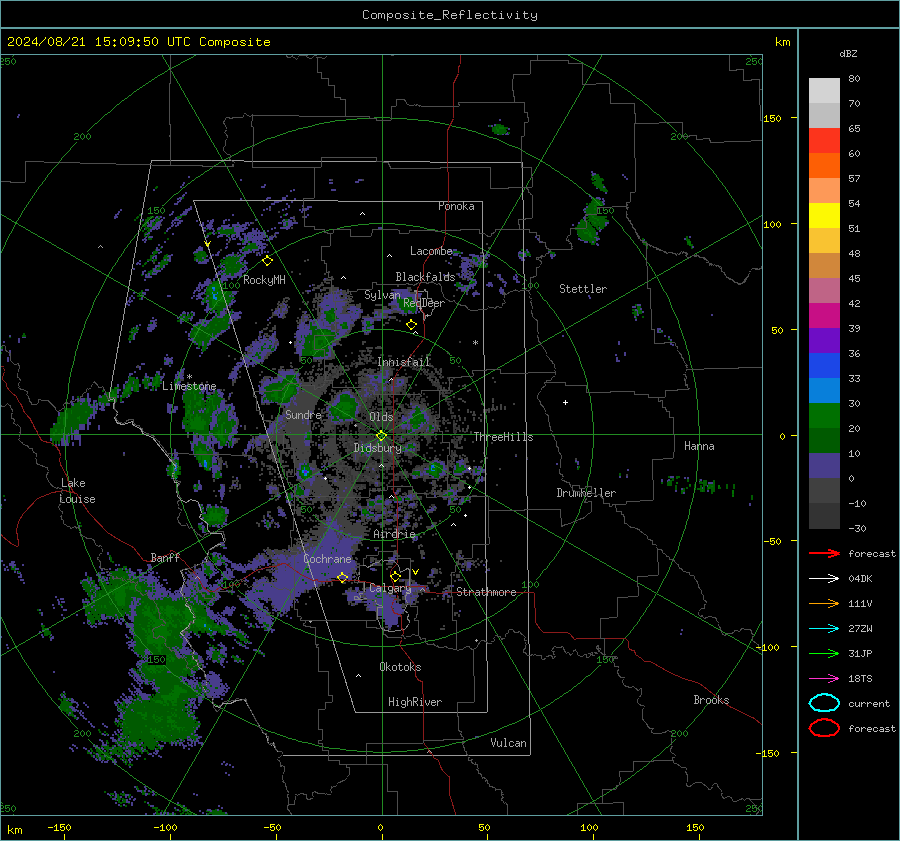Click the Innisfail city label
900x841 pixels.
point(404,362)
